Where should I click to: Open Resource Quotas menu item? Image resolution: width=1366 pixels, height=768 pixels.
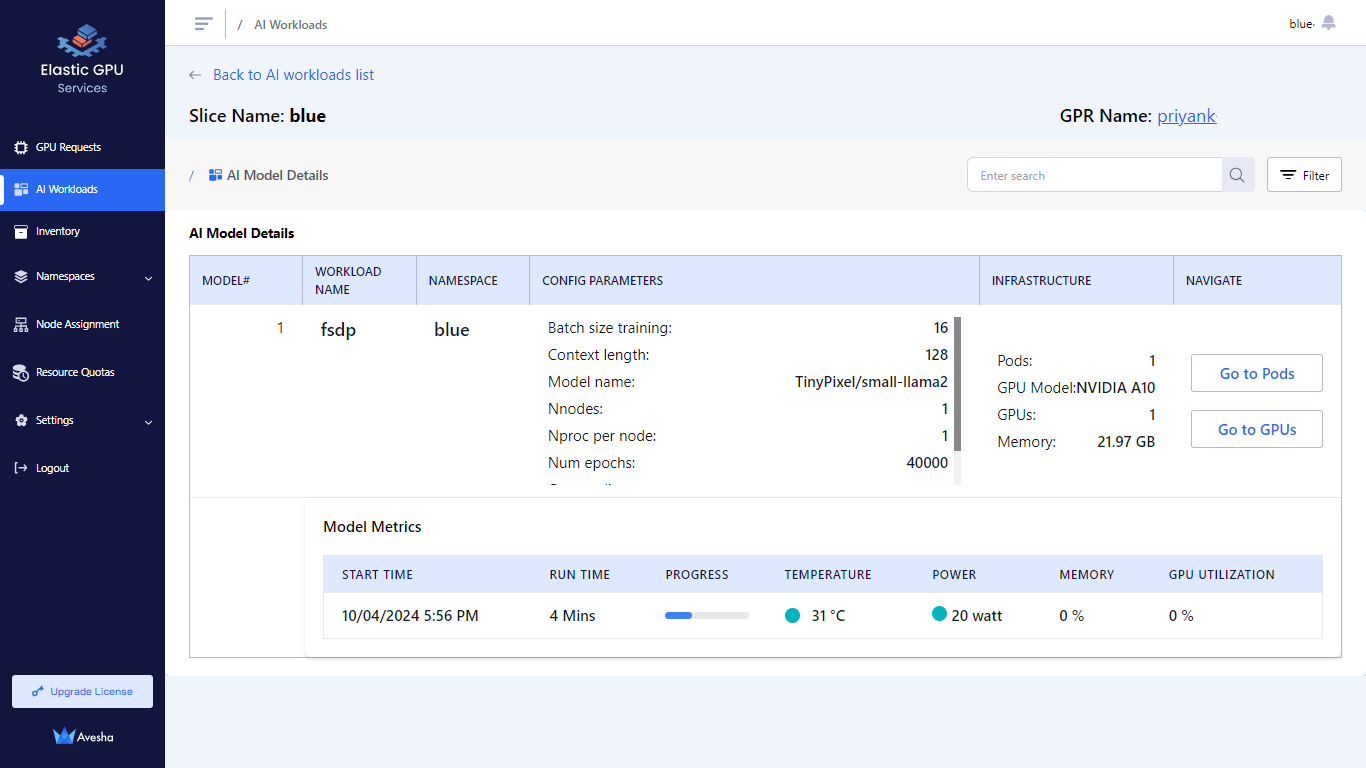point(82,373)
